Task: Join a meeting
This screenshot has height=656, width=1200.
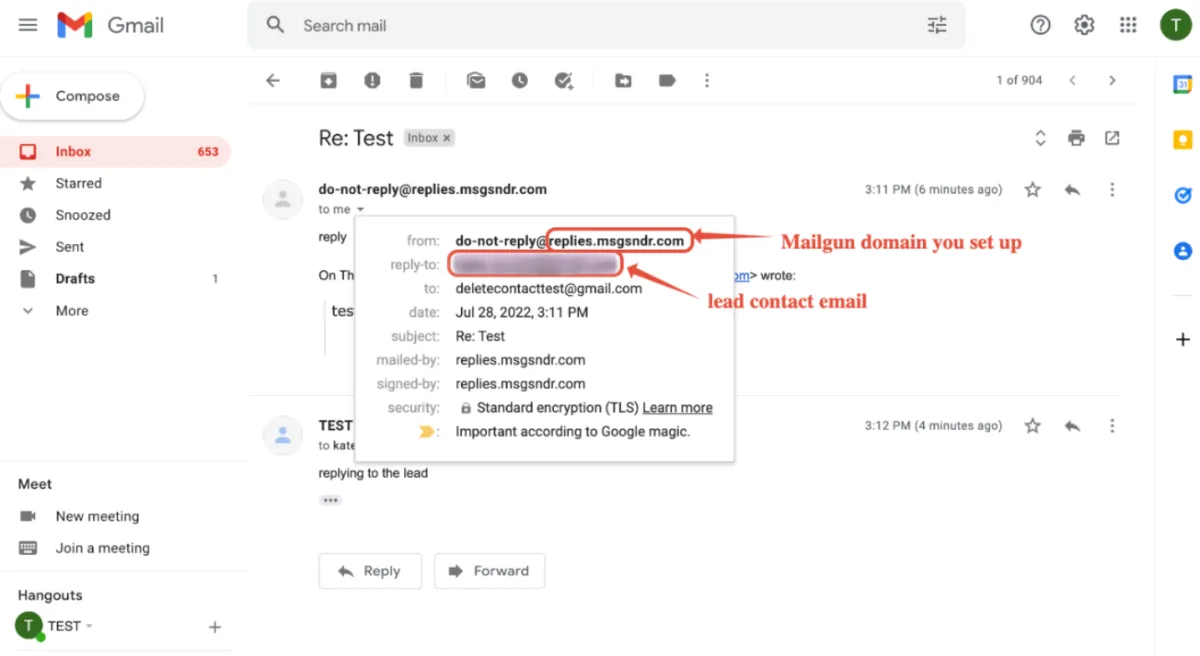Action: pos(102,548)
